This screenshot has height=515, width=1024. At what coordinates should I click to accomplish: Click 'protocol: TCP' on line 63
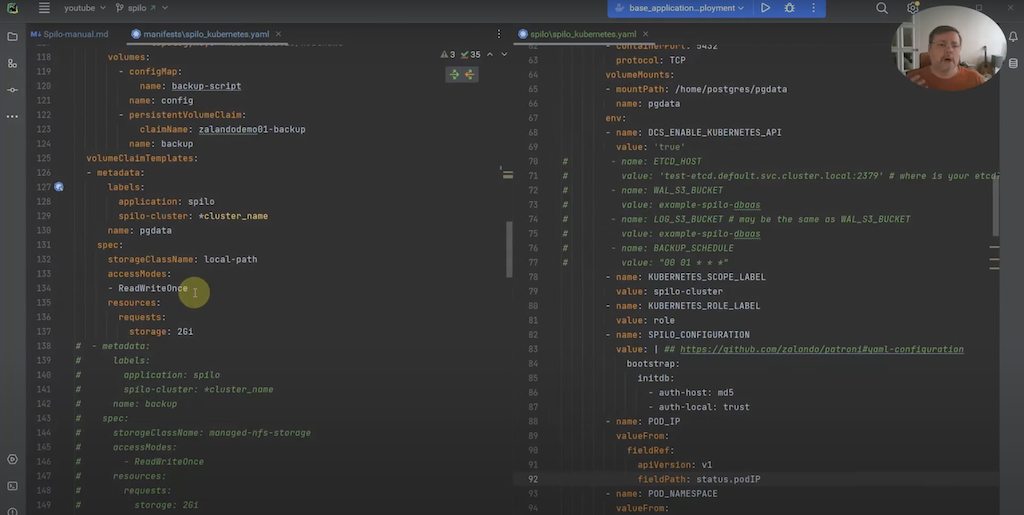click(650, 60)
